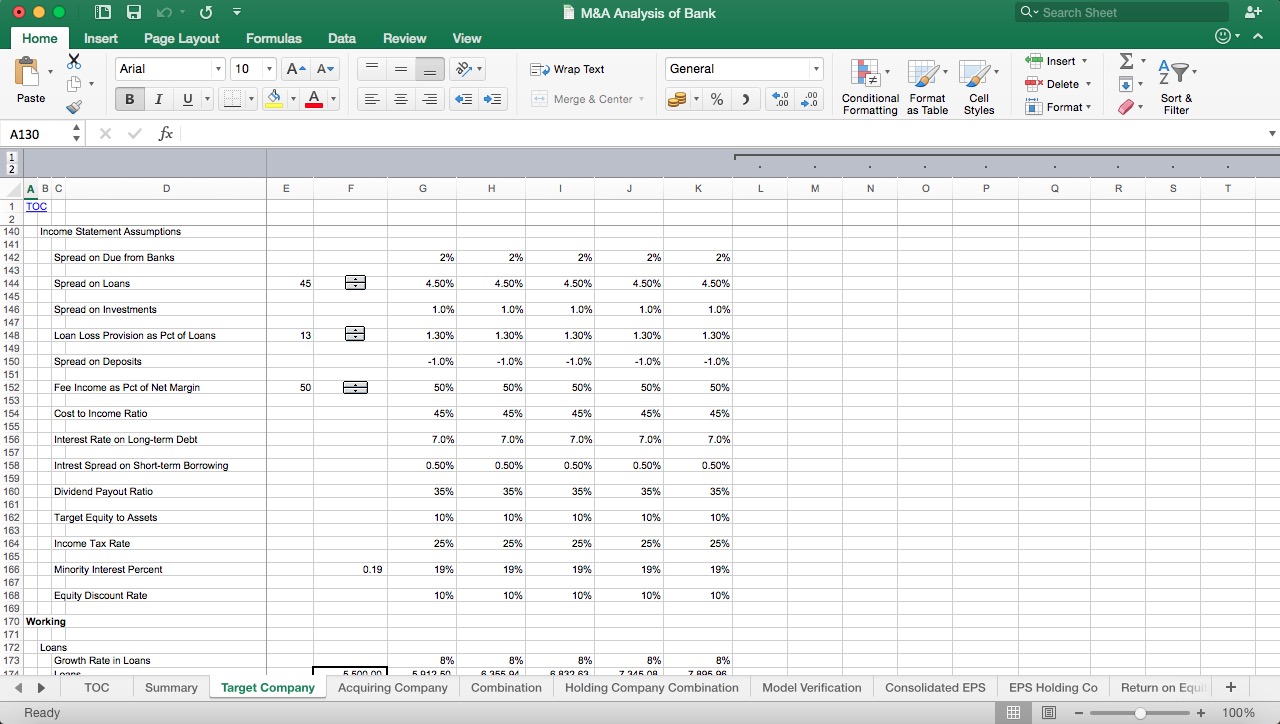Viewport: 1280px width, 724px height.
Task: Click the spinner beside Spread on Loans
Action: coord(354,283)
